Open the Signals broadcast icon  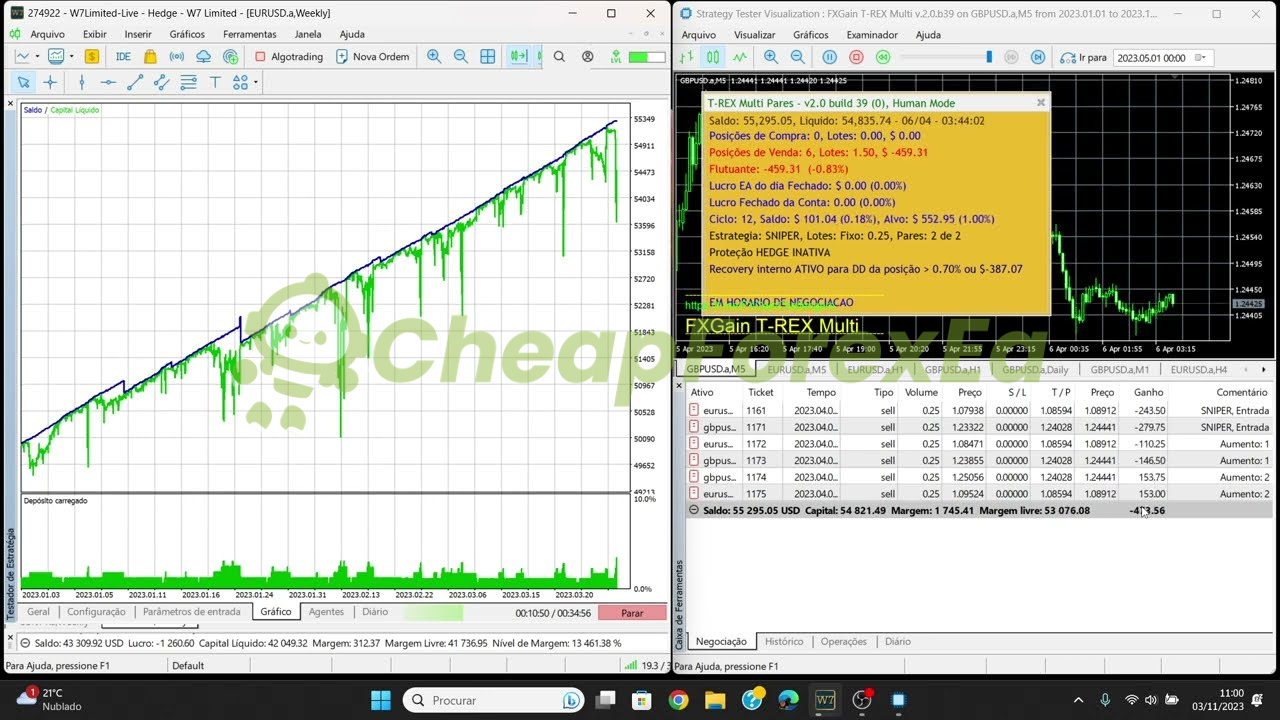coord(177,57)
